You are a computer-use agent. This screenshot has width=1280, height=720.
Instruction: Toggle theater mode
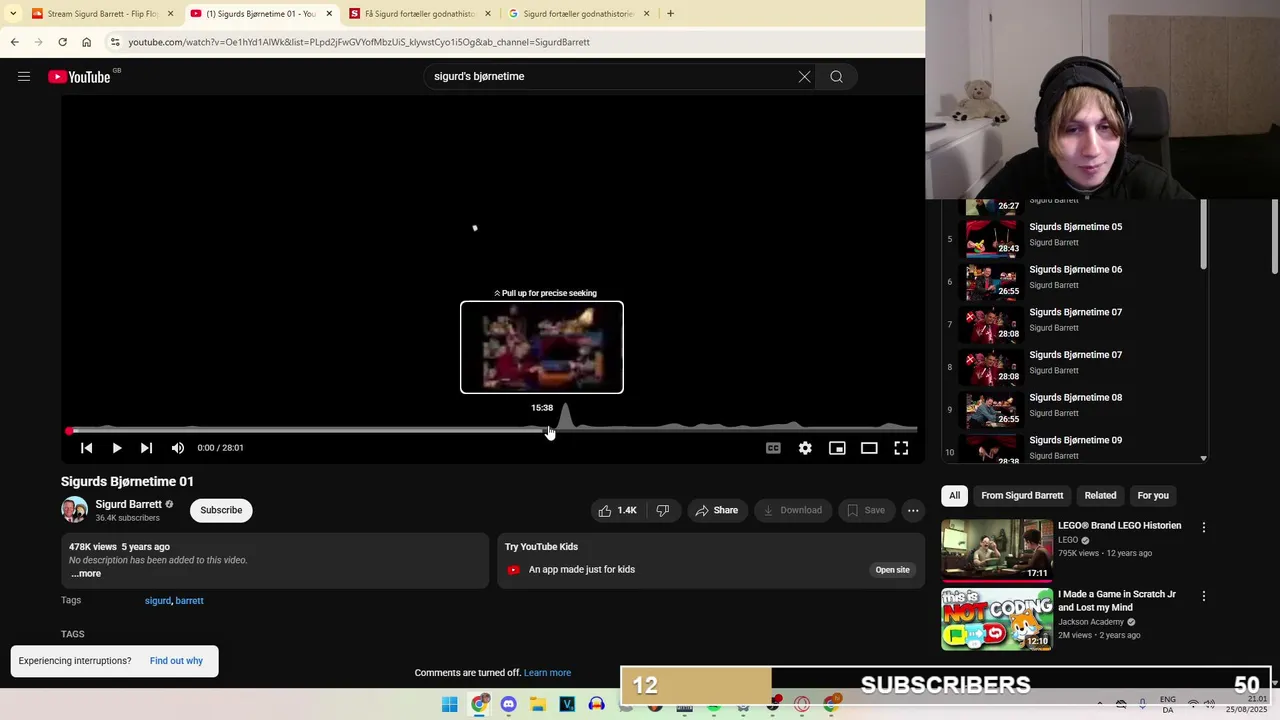(x=869, y=448)
